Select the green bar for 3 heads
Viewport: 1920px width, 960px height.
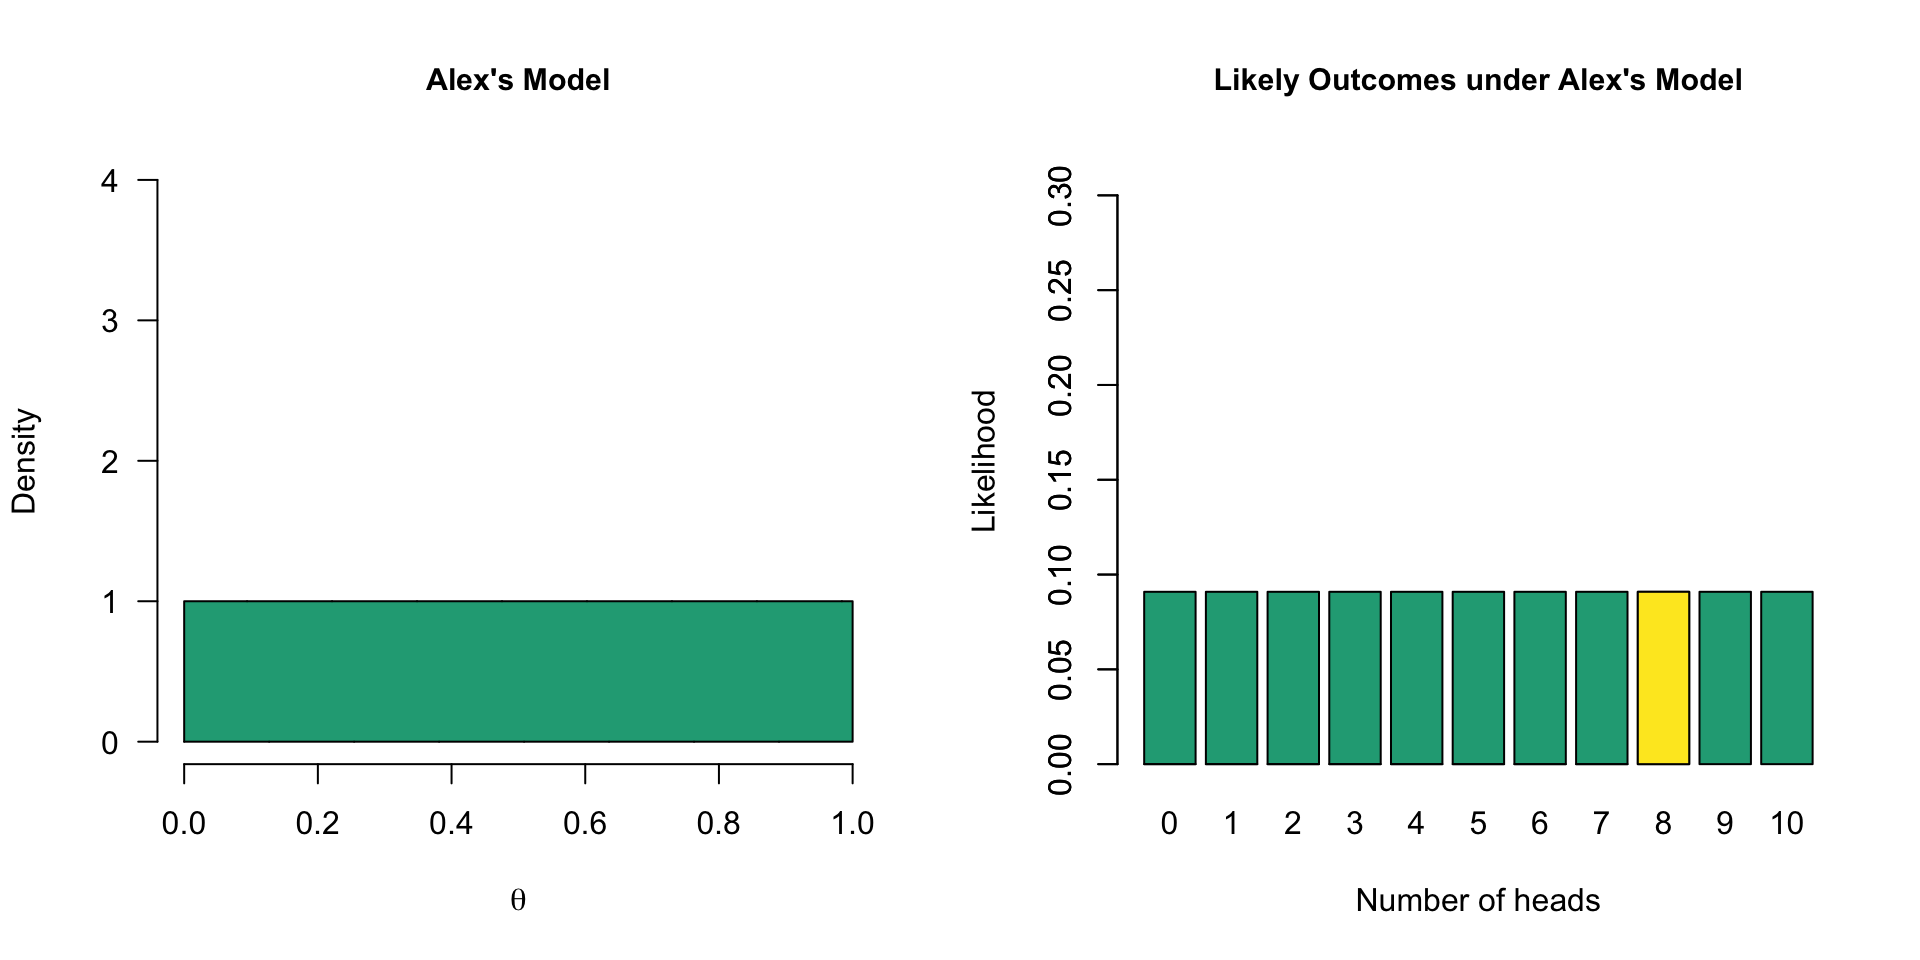1354,678
